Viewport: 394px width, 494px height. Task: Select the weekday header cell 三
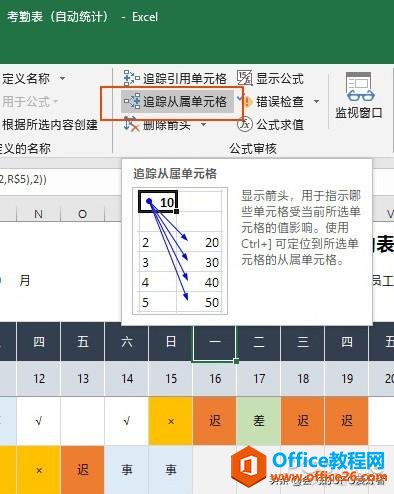(303, 342)
